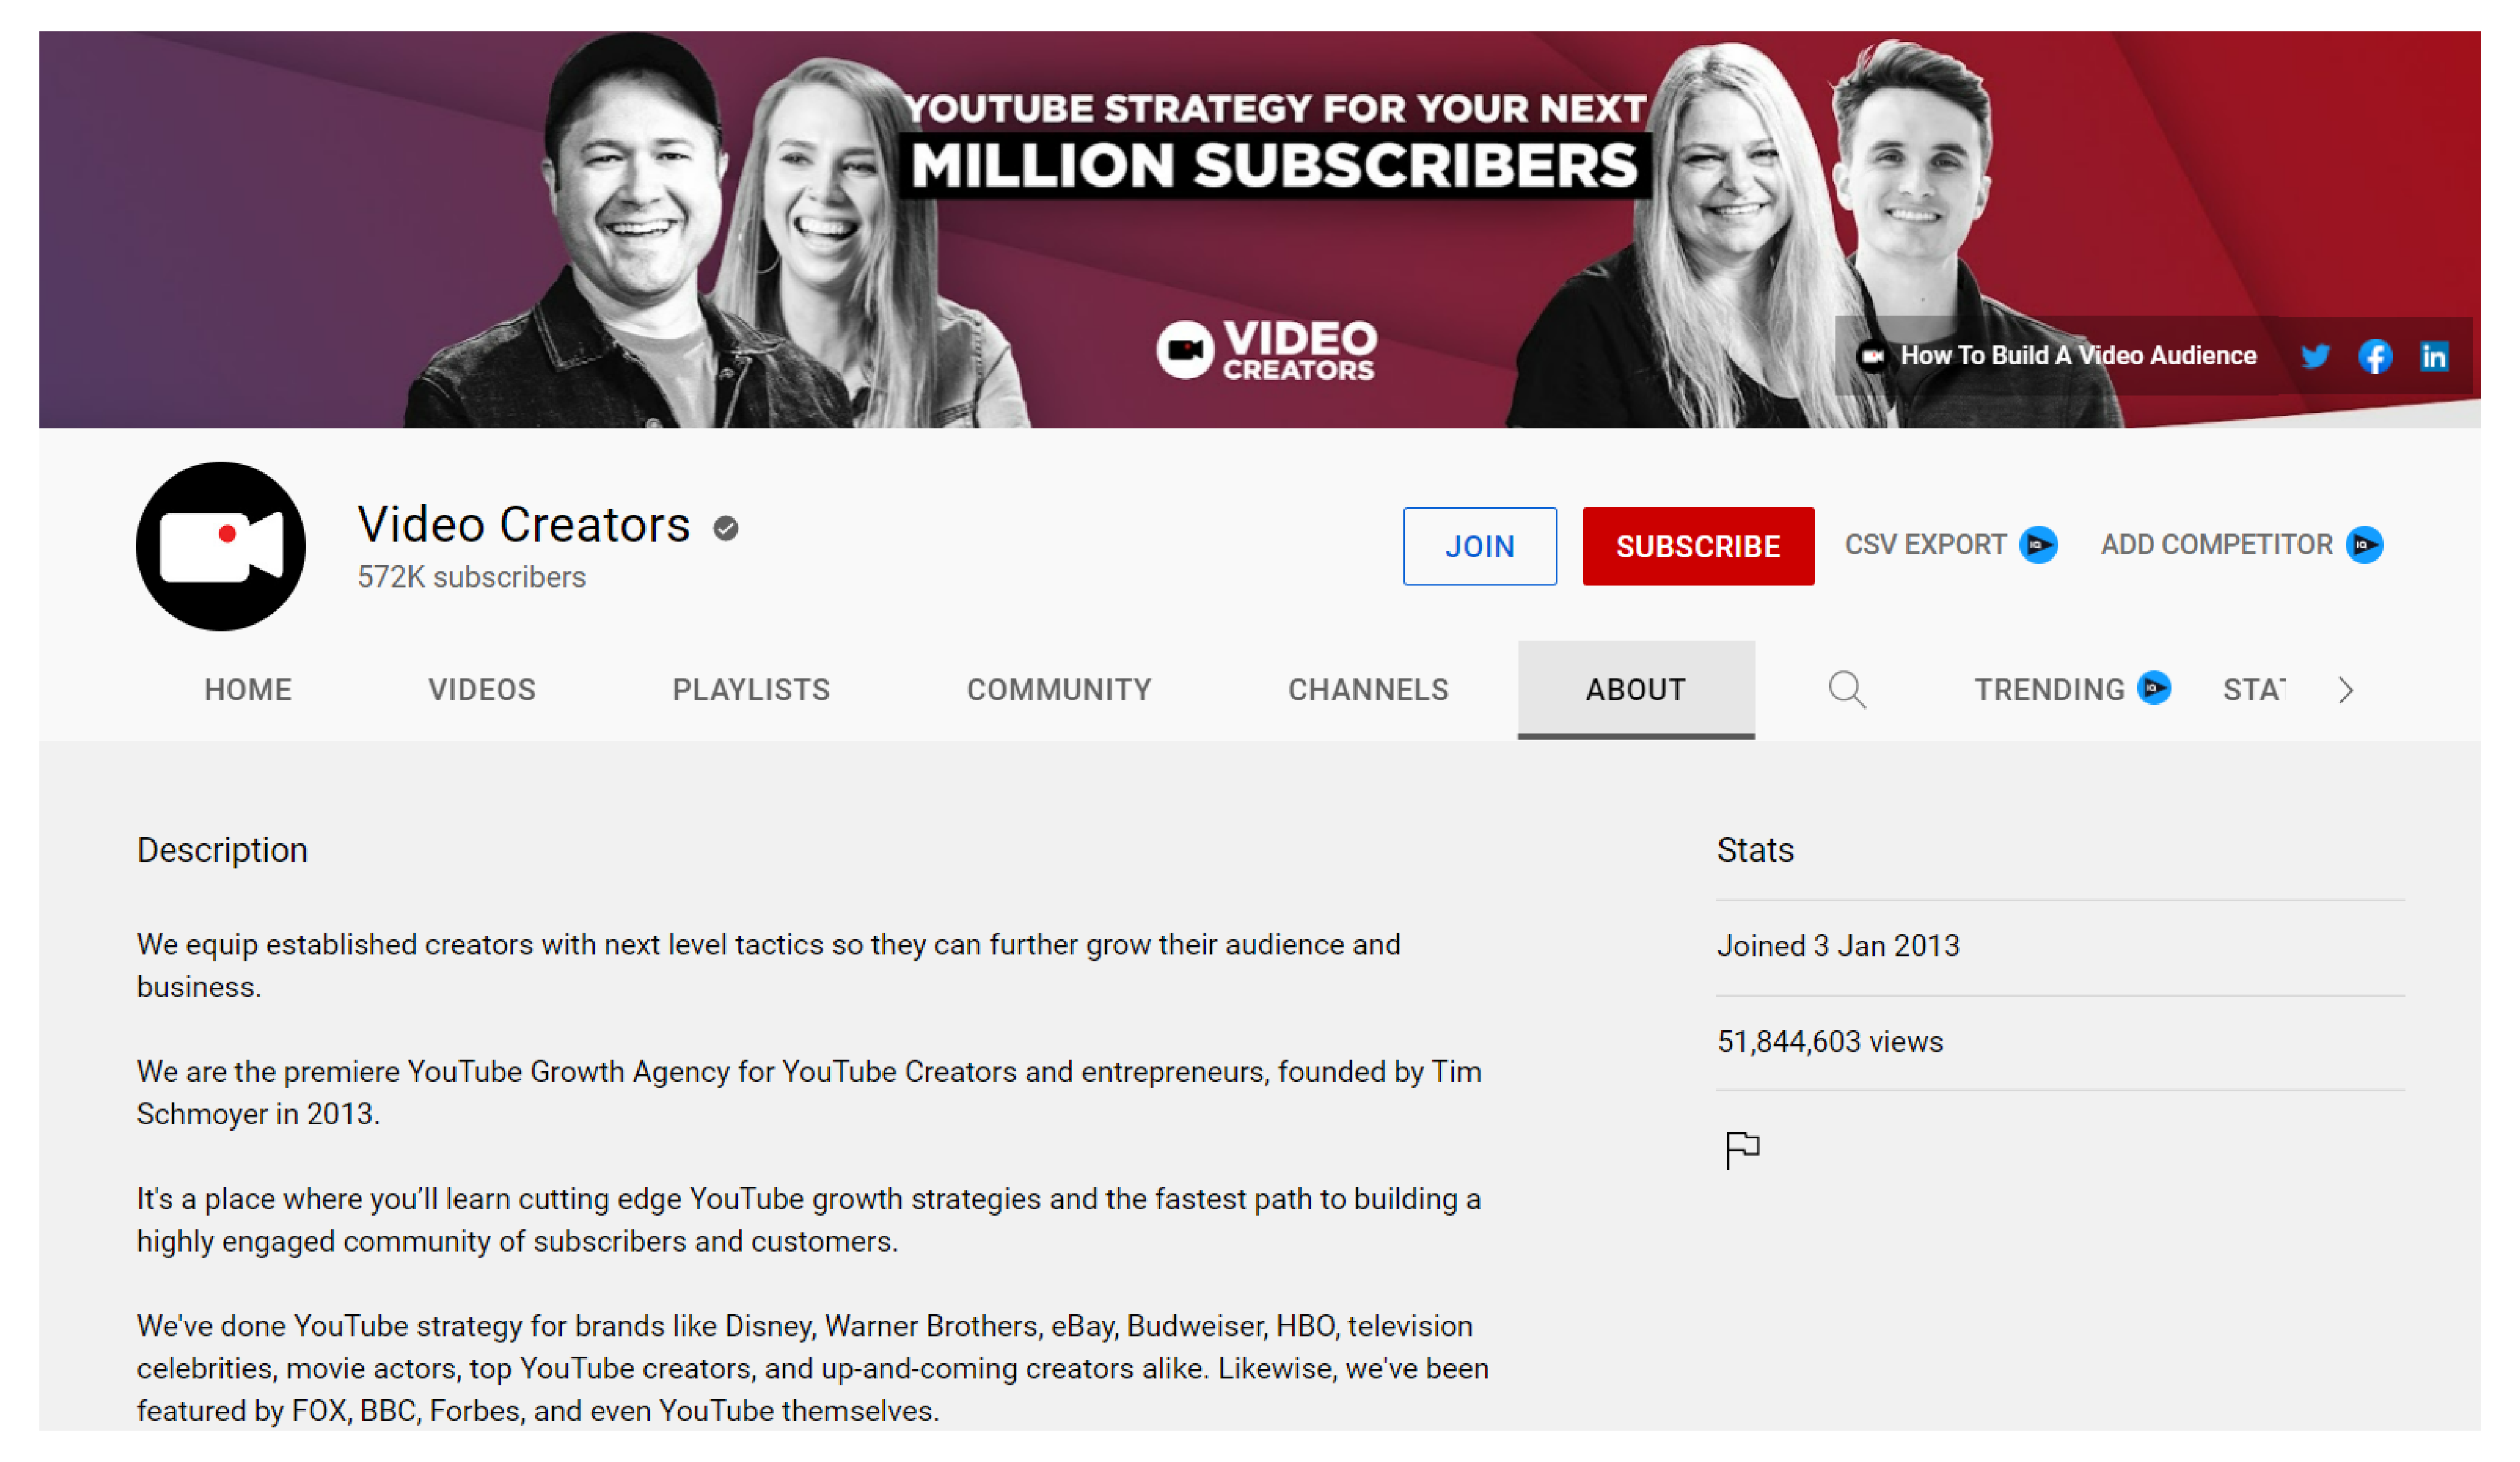Open the Videos tab
This screenshot has width=2520, height=1462.
click(x=482, y=690)
